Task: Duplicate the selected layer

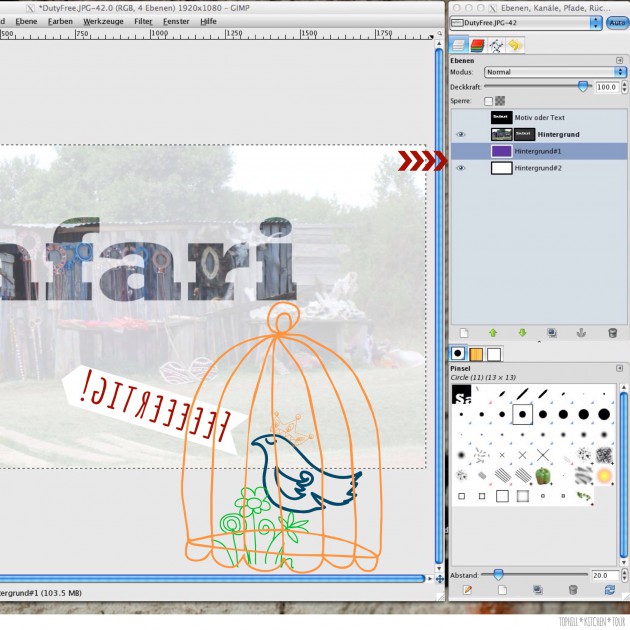Action: 552,333
